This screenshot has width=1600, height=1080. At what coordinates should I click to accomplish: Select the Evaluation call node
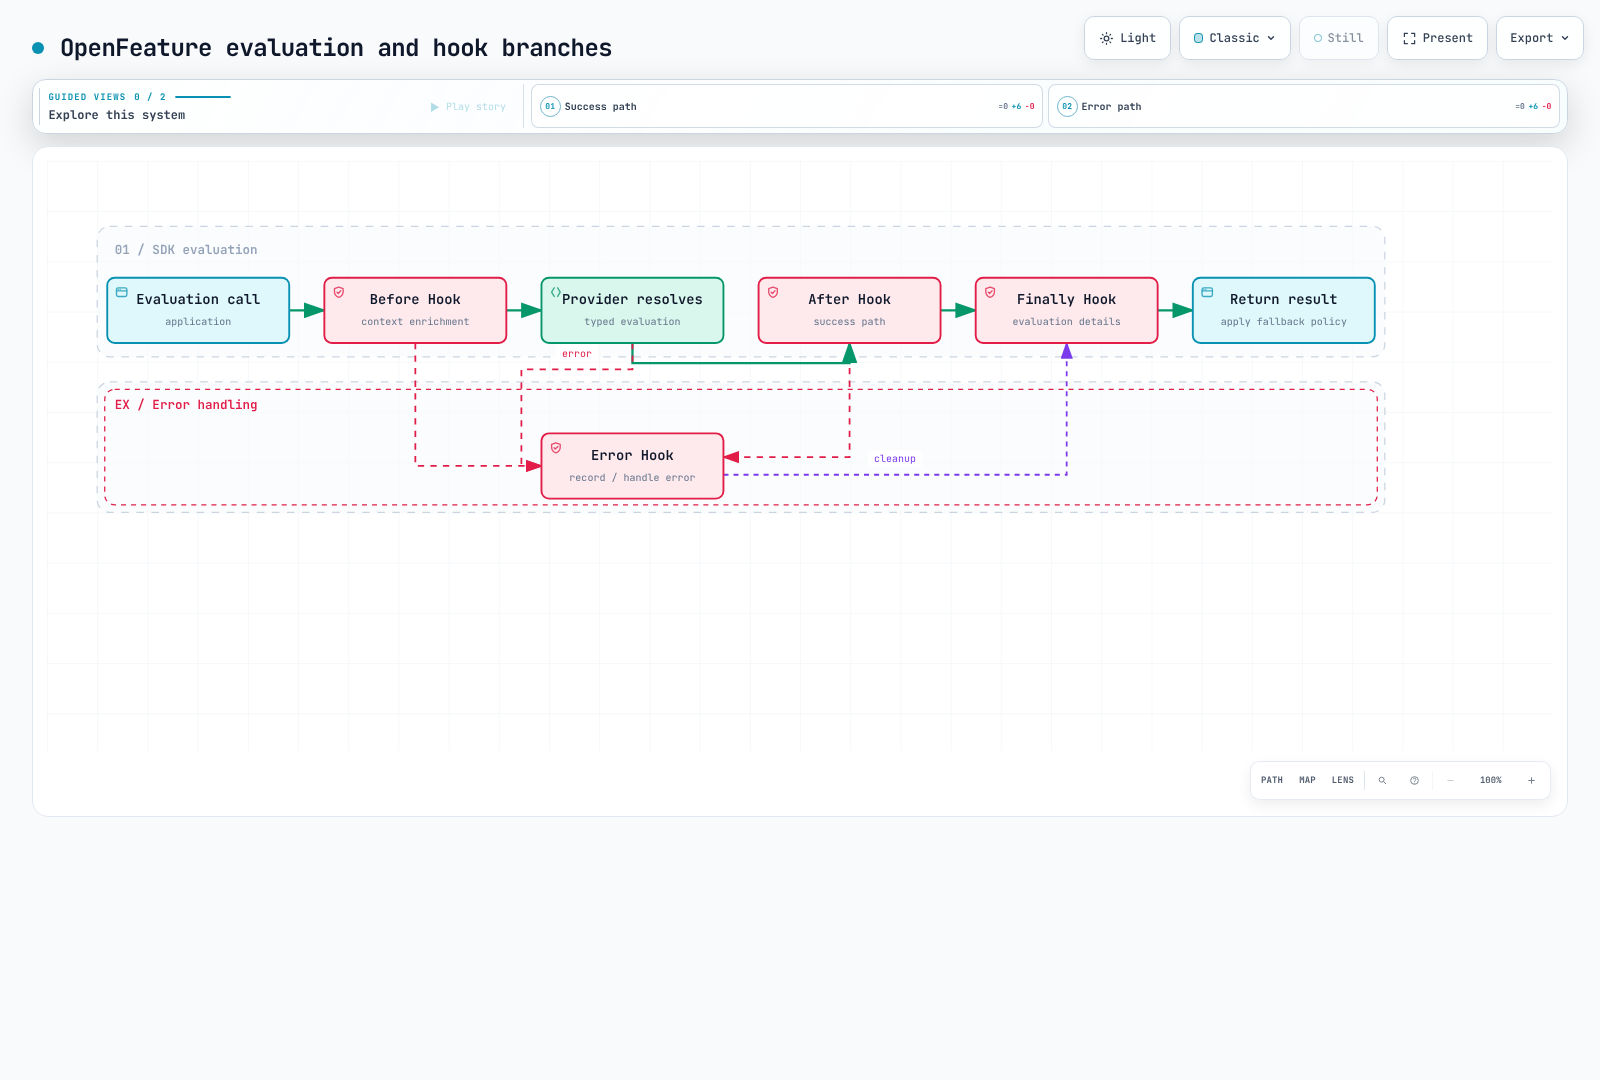(198, 310)
